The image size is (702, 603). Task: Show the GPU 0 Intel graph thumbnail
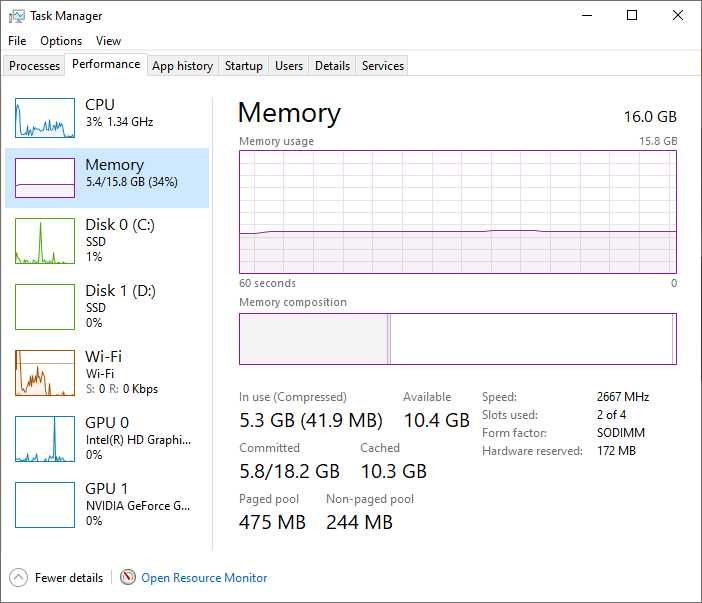pyautogui.click(x=45, y=439)
